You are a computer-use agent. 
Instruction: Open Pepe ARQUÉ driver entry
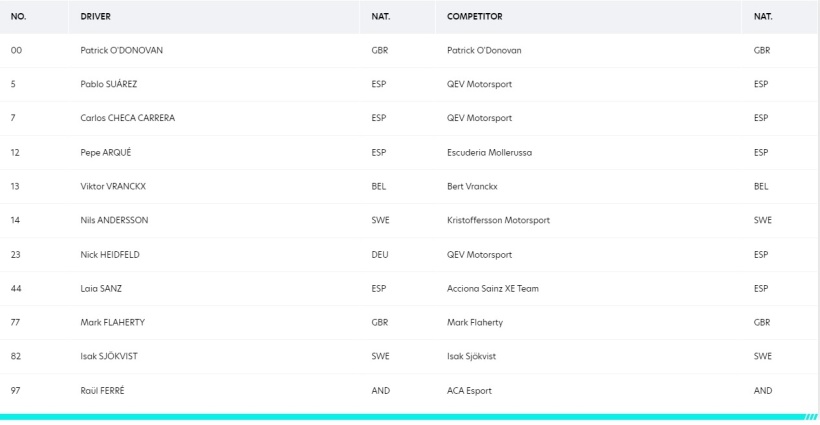pos(106,153)
